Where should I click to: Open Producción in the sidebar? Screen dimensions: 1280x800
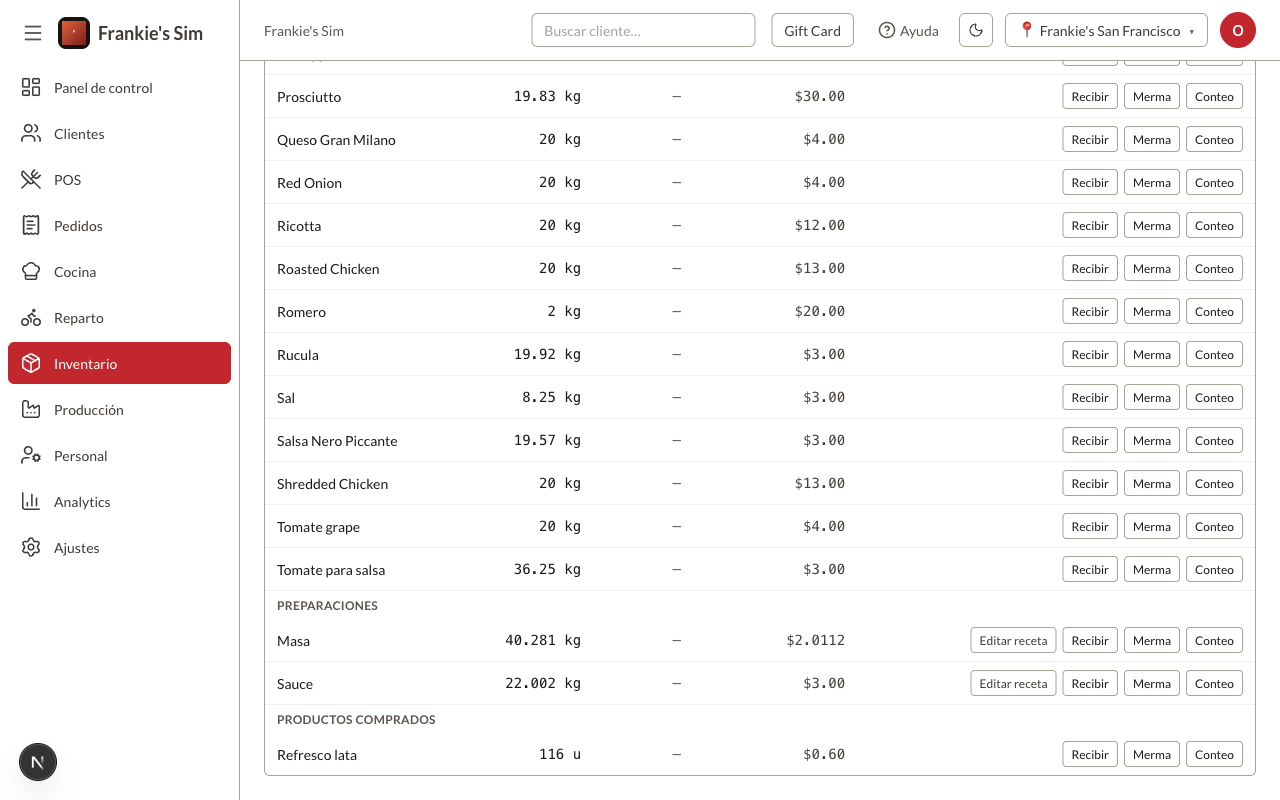[x=119, y=409]
